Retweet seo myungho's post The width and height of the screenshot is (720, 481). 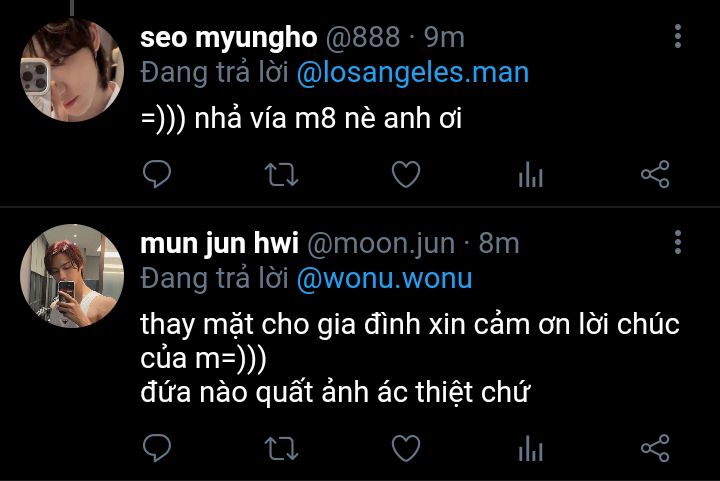point(281,174)
